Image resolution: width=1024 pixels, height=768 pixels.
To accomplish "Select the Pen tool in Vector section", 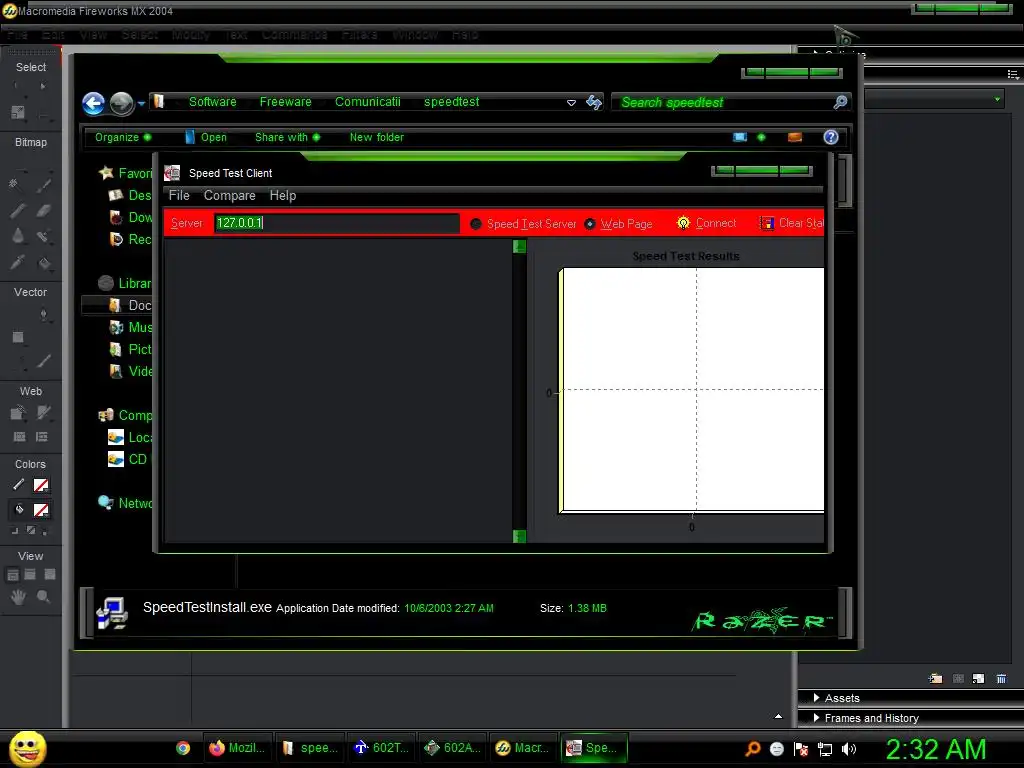I will (x=43, y=315).
